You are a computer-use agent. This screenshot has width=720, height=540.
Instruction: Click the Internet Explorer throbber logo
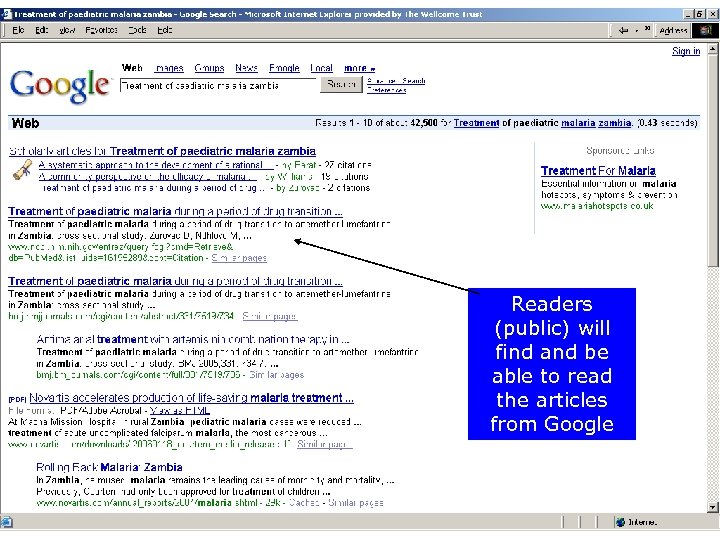pyautogui.click(x=705, y=30)
